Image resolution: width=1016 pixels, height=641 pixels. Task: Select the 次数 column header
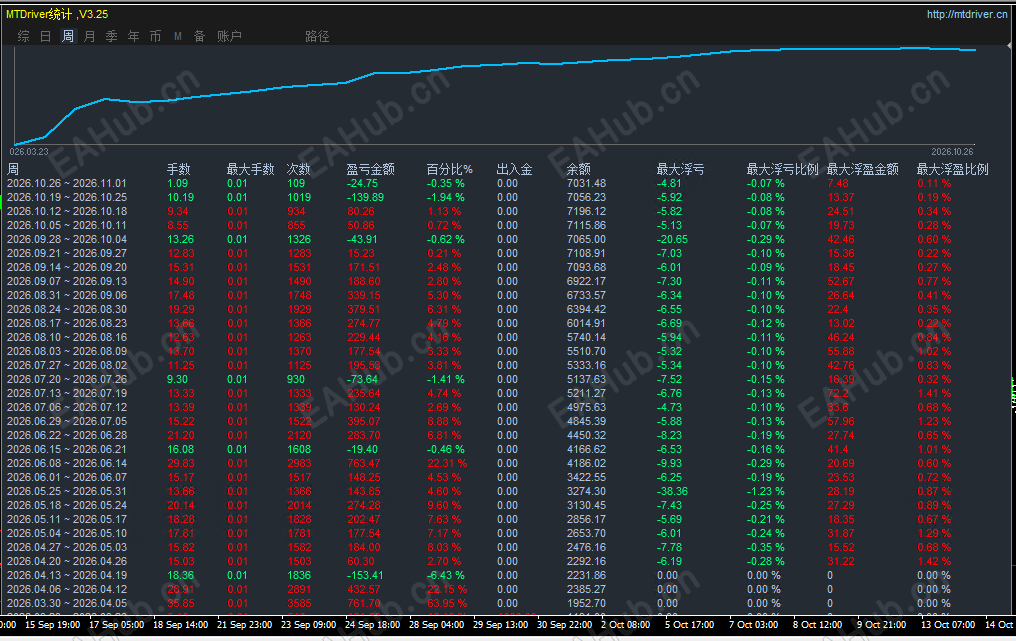click(299, 169)
